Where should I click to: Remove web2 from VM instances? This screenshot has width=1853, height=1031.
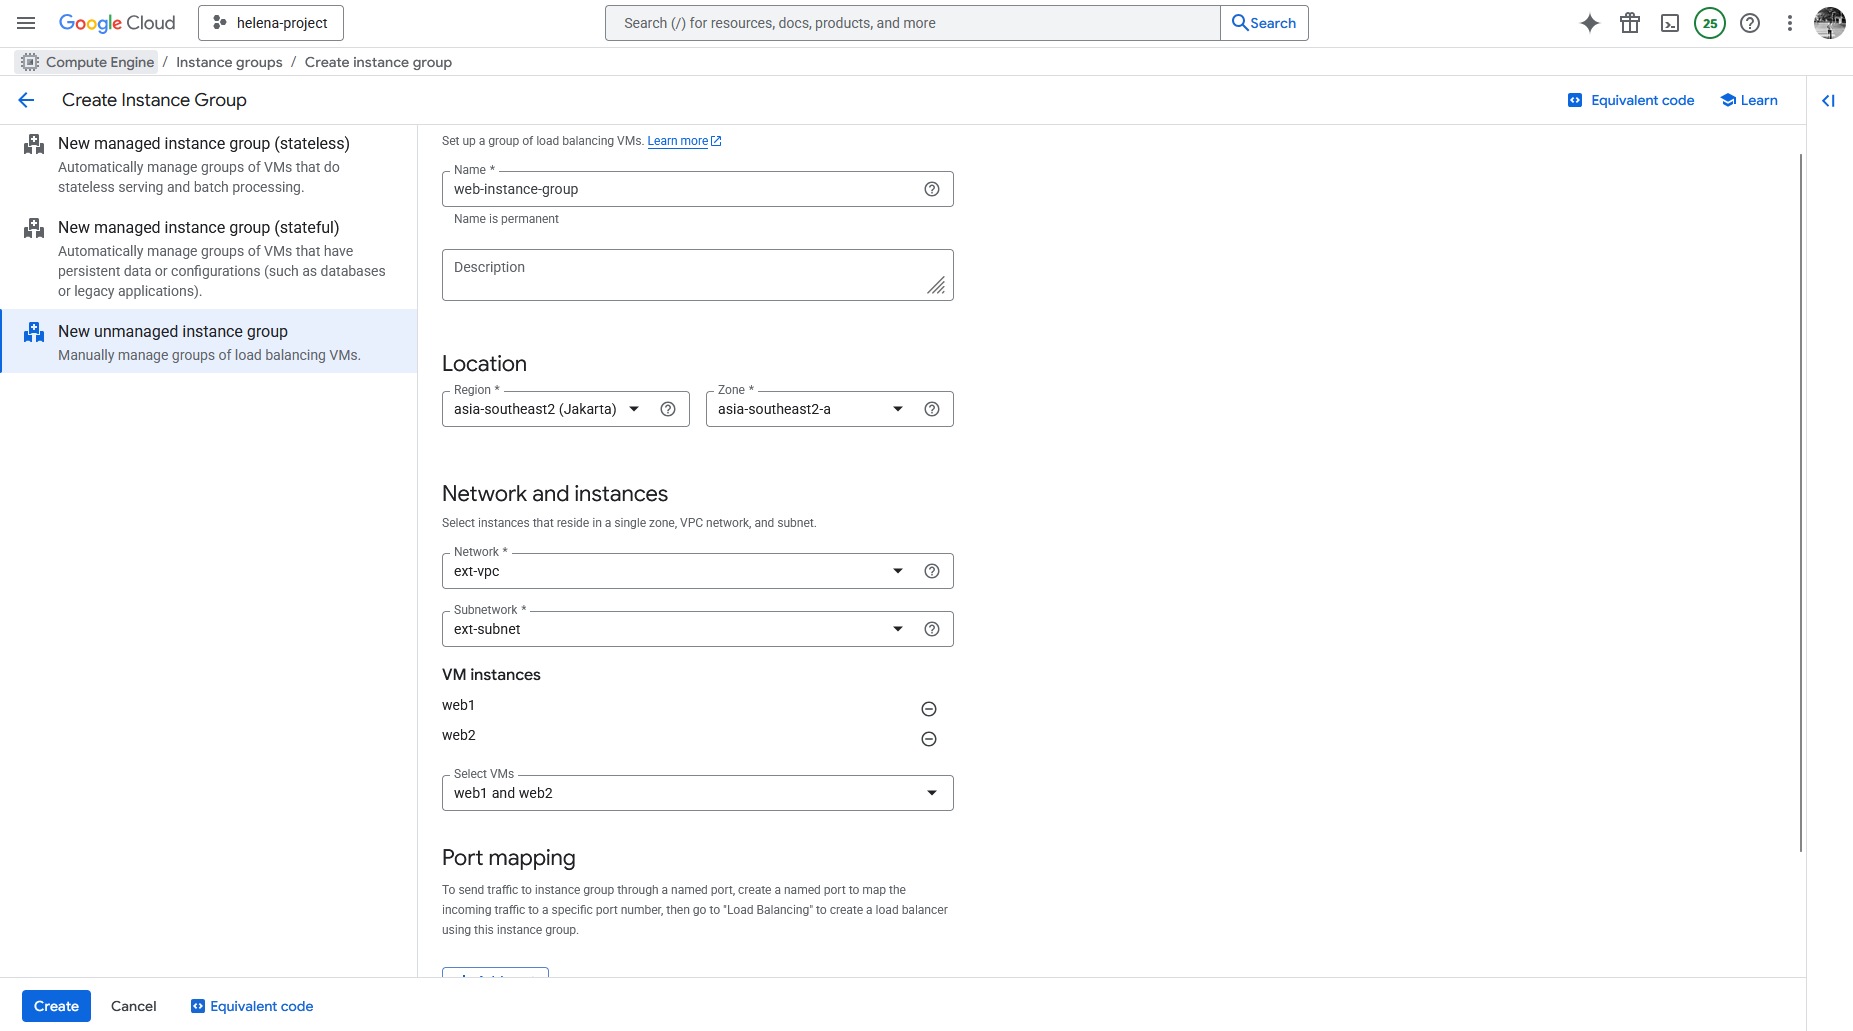click(x=928, y=739)
